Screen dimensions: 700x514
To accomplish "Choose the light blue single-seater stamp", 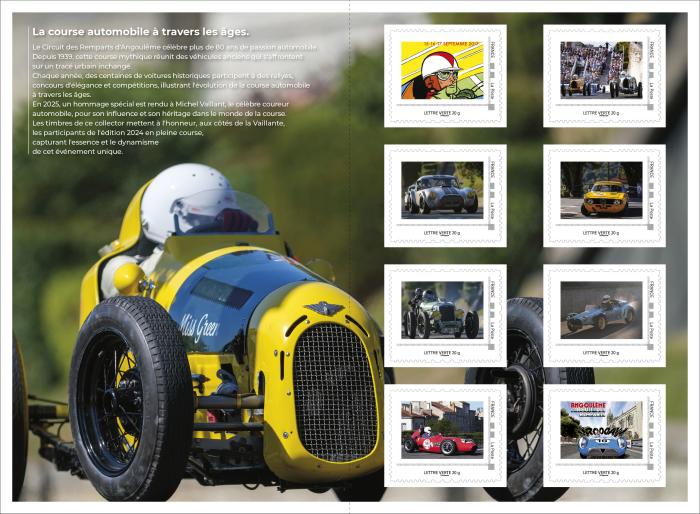I will pos(601,310).
